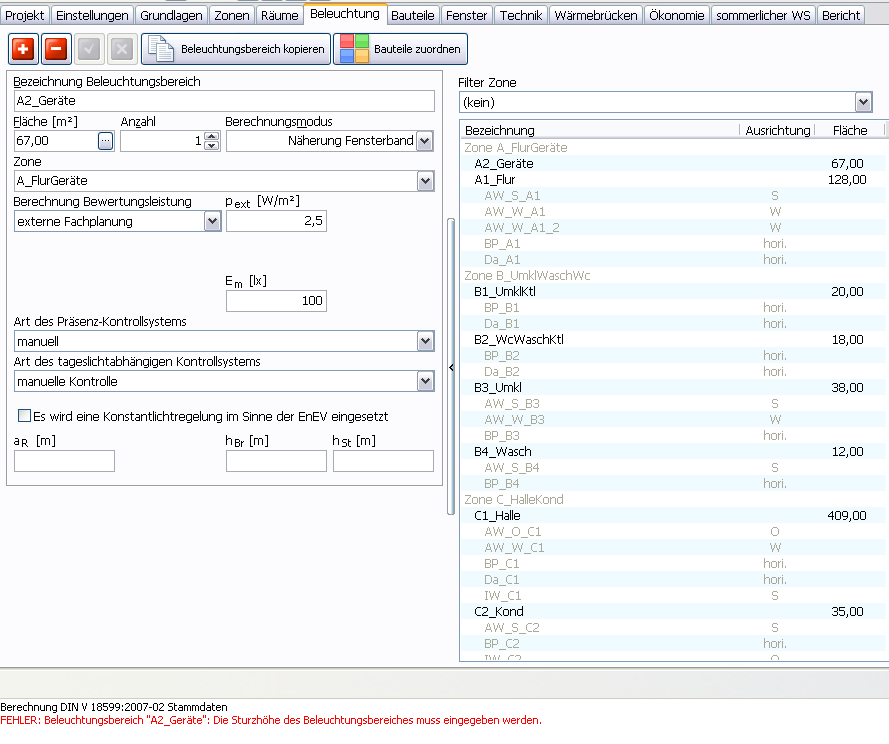The height and width of the screenshot is (744, 889).
Task: Switch to the Einstellungen tab
Action: click(92, 15)
